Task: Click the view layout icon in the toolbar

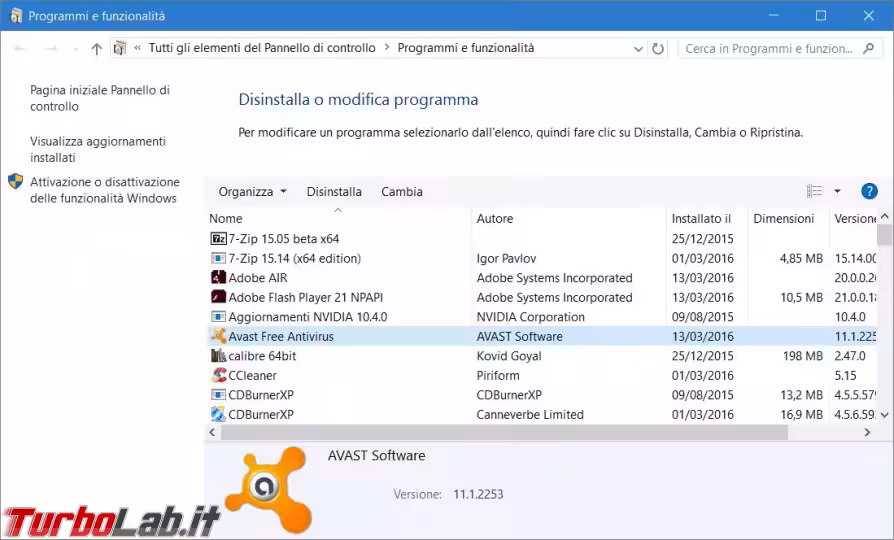Action: click(x=814, y=191)
